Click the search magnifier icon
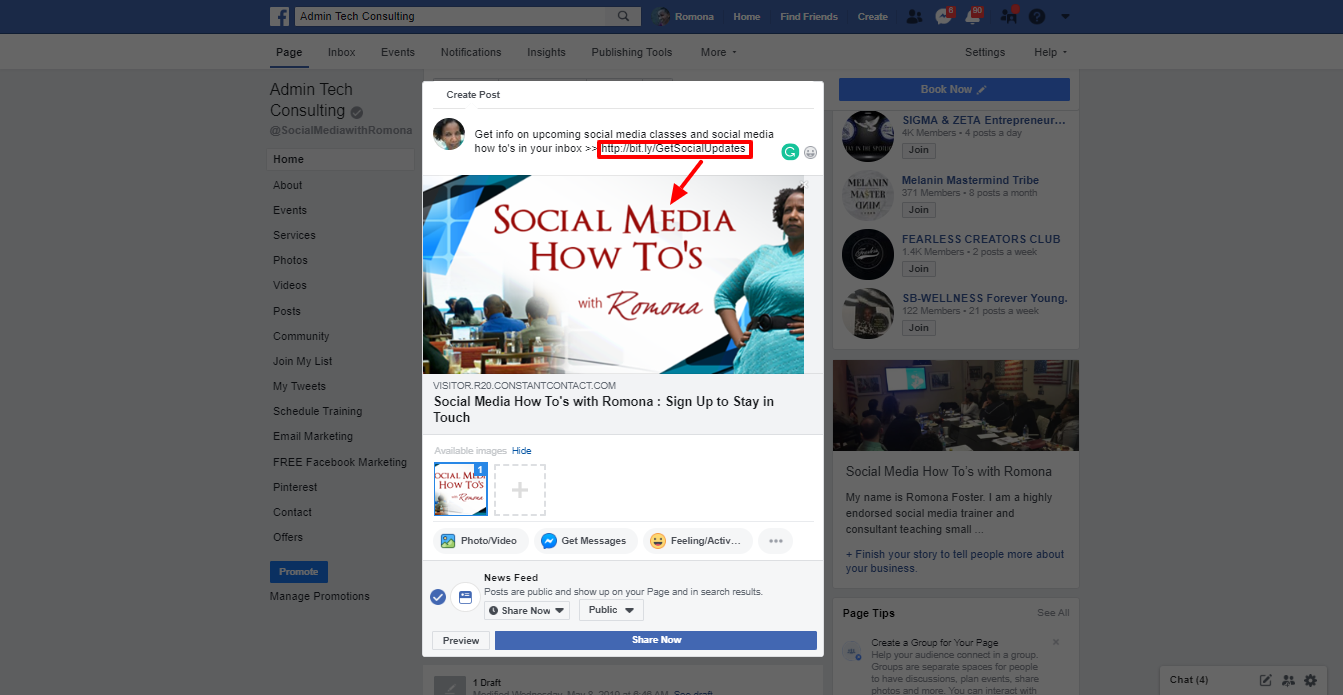The width and height of the screenshot is (1343, 695). (623, 16)
